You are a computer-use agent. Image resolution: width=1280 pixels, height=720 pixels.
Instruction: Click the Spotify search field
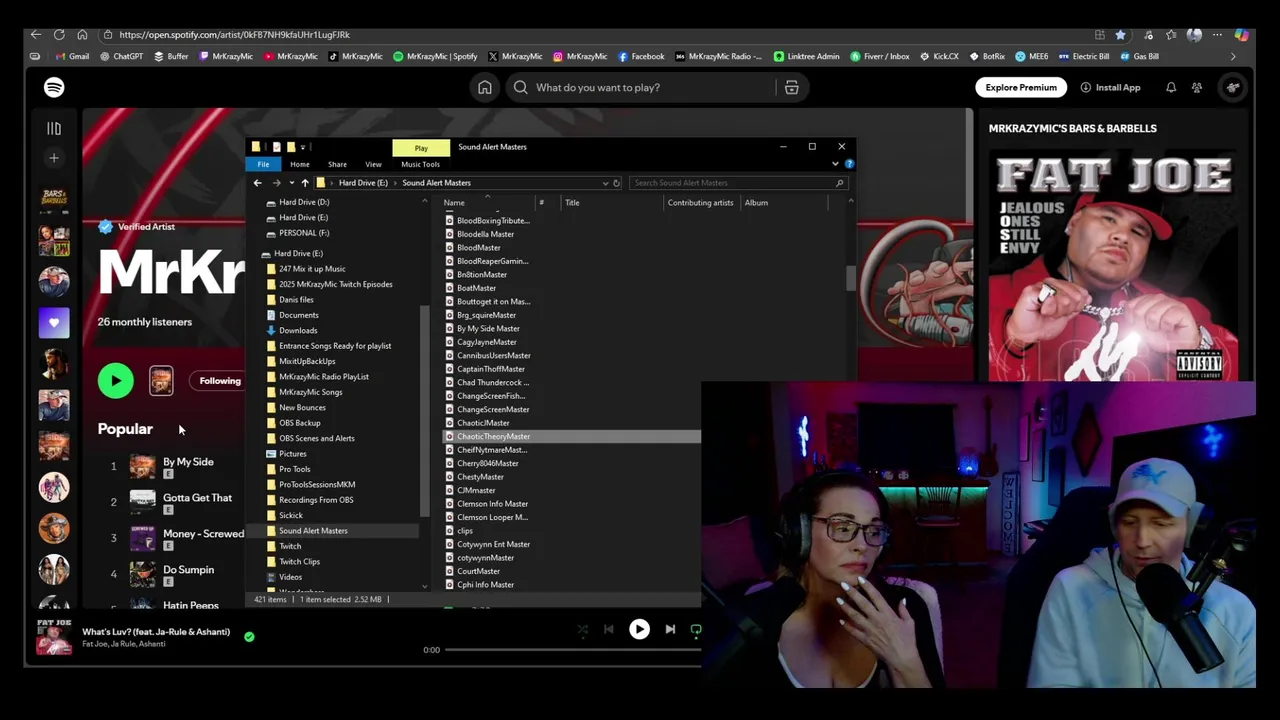[x=640, y=87]
